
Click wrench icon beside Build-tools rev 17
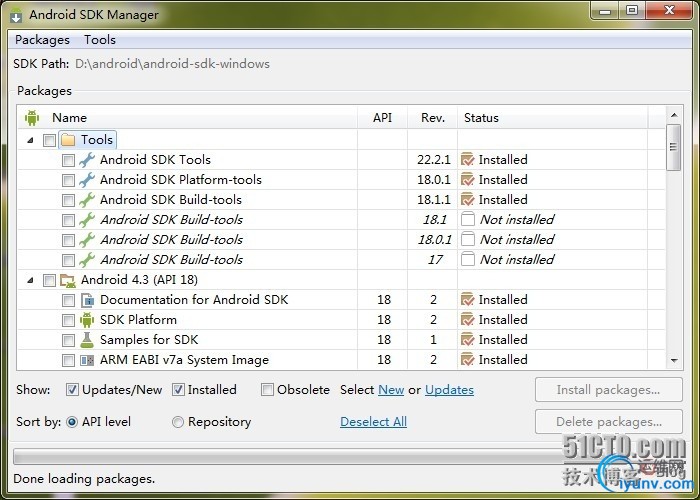87,260
